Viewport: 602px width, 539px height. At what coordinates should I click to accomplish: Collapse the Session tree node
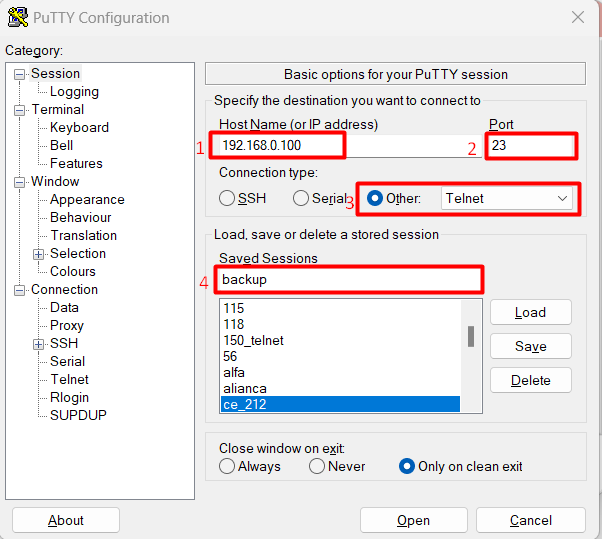pos(19,74)
